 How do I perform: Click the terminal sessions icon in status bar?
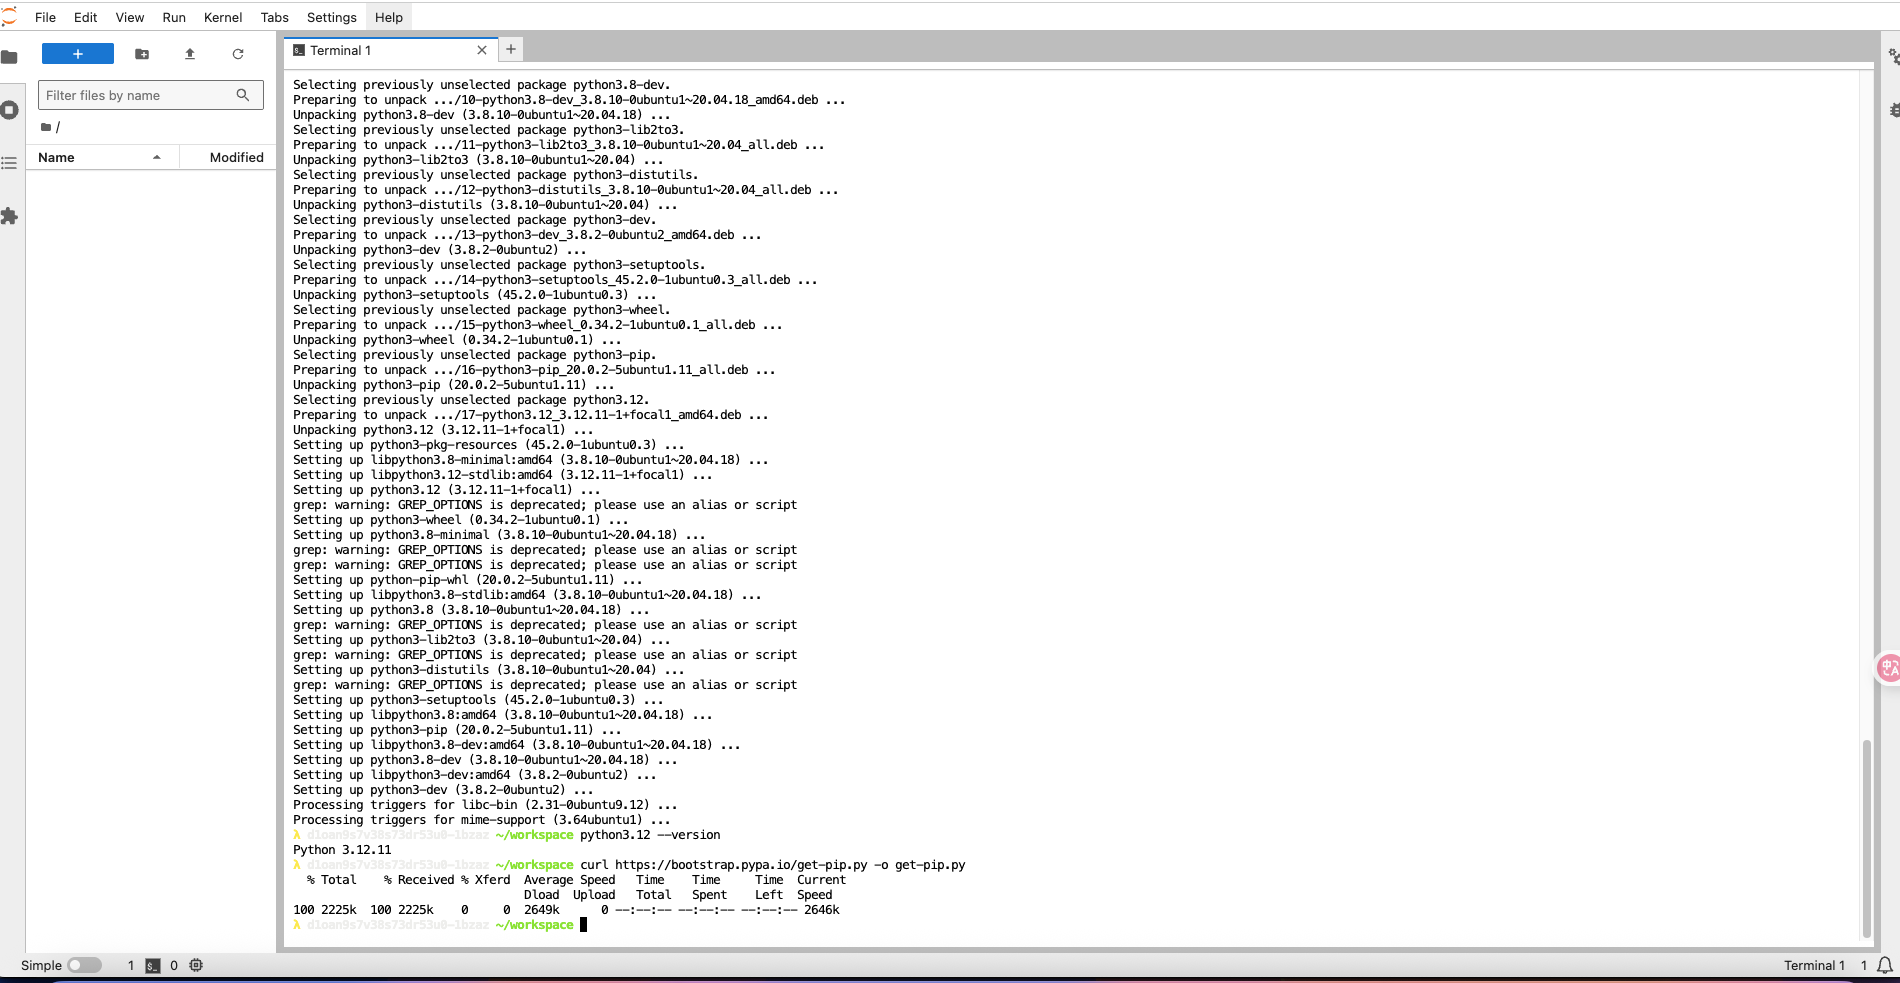pyautogui.click(x=153, y=965)
